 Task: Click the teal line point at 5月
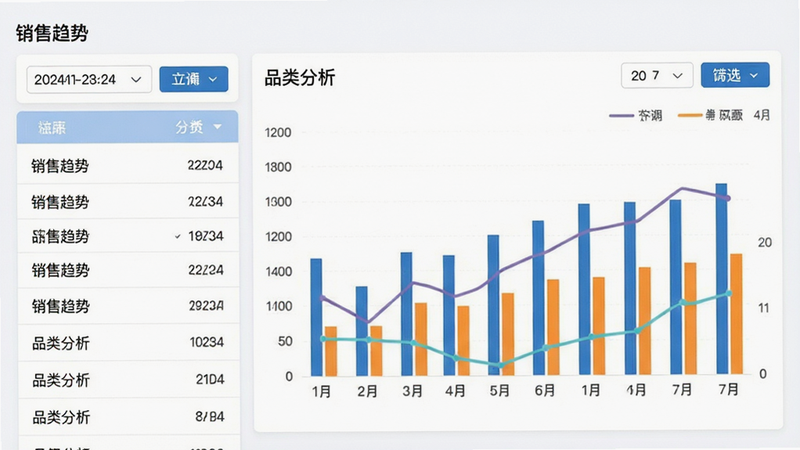point(501,365)
